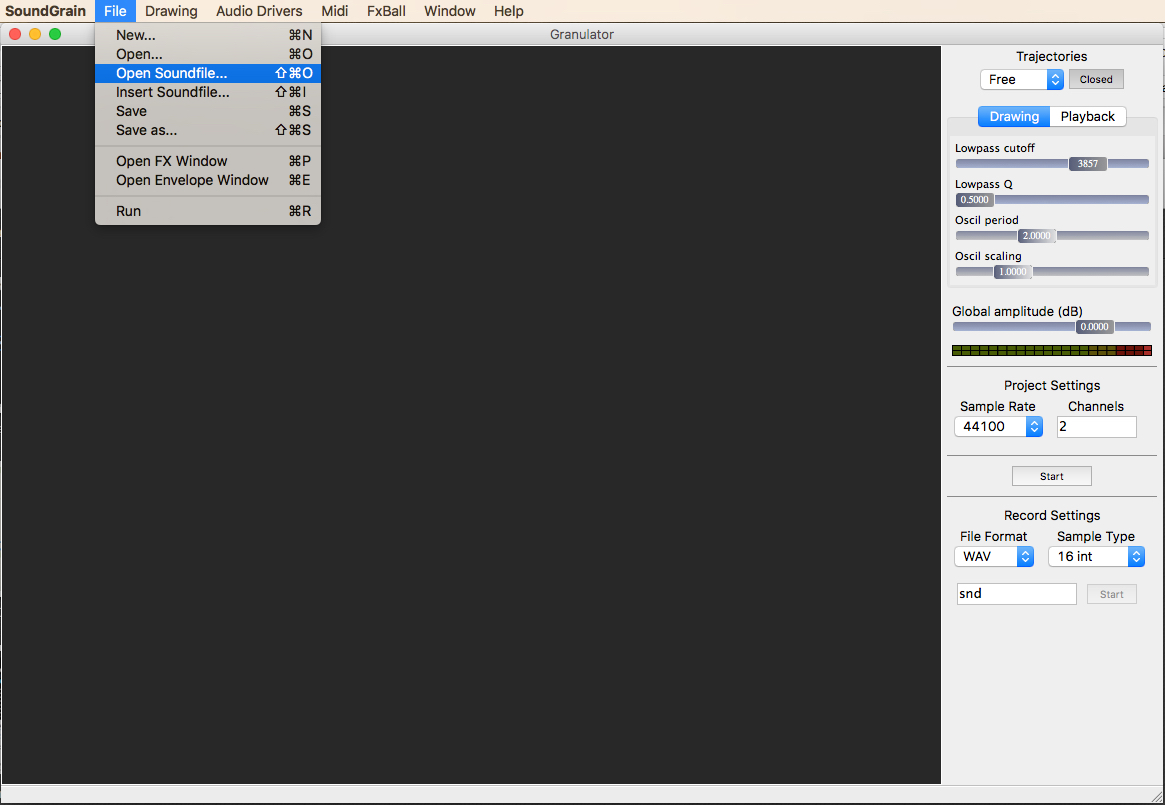Open the Envelope Window menu item
Viewport: 1165px width, 805px height.
point(191,180)
